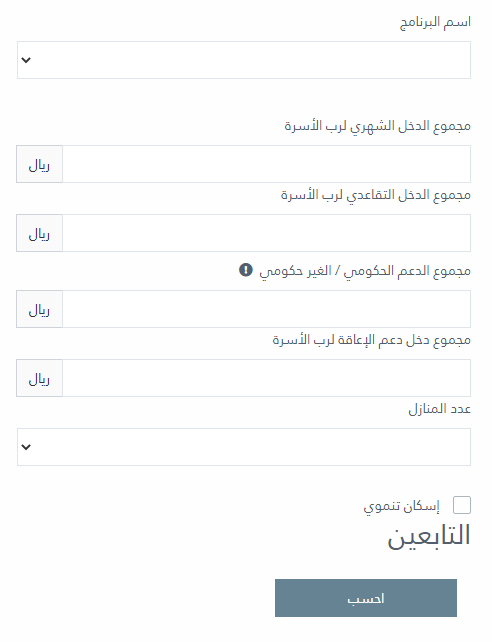Open the اسم البرنامج dropdown

(x=244, y=60)
